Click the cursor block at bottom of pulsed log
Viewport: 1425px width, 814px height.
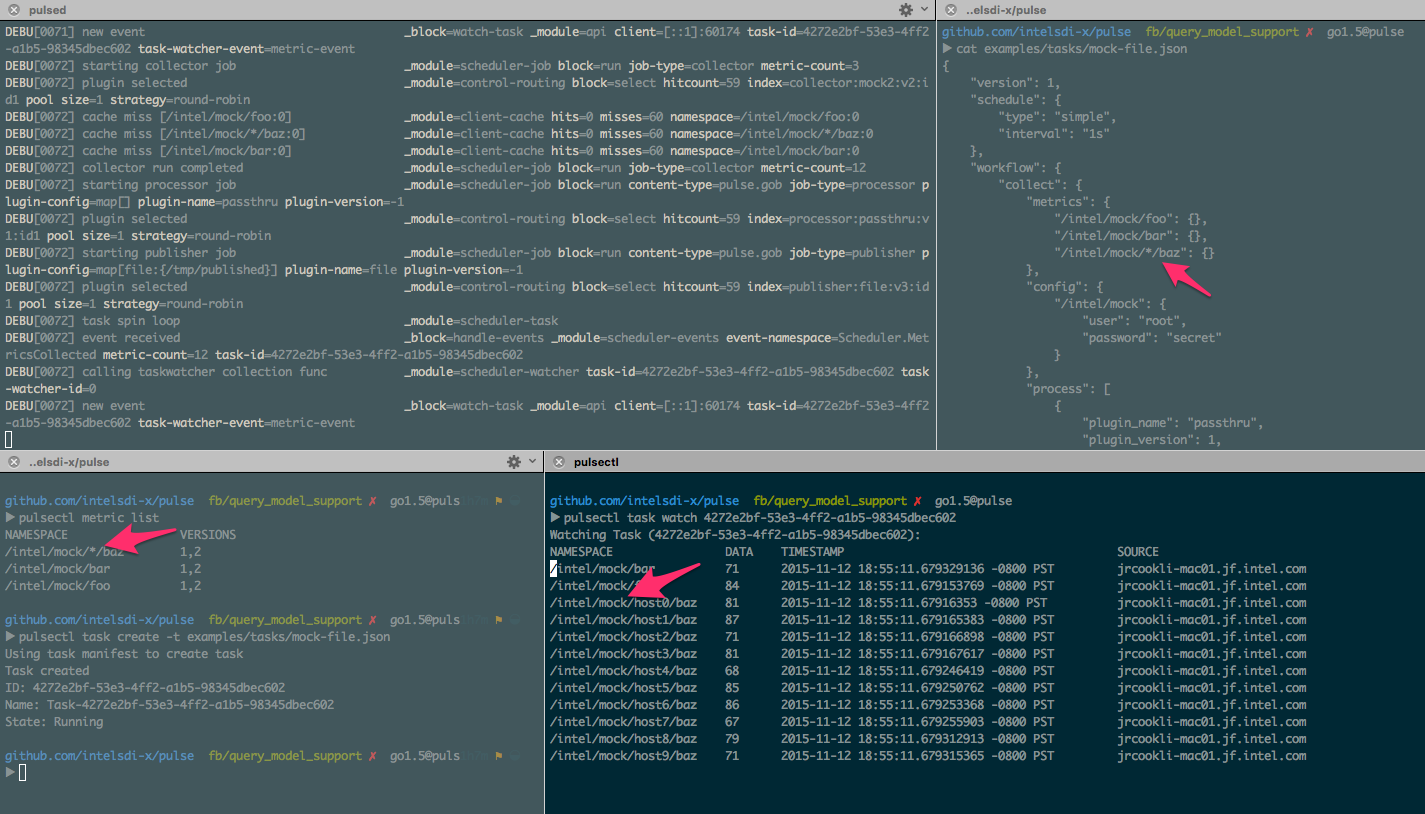[9, 440]
